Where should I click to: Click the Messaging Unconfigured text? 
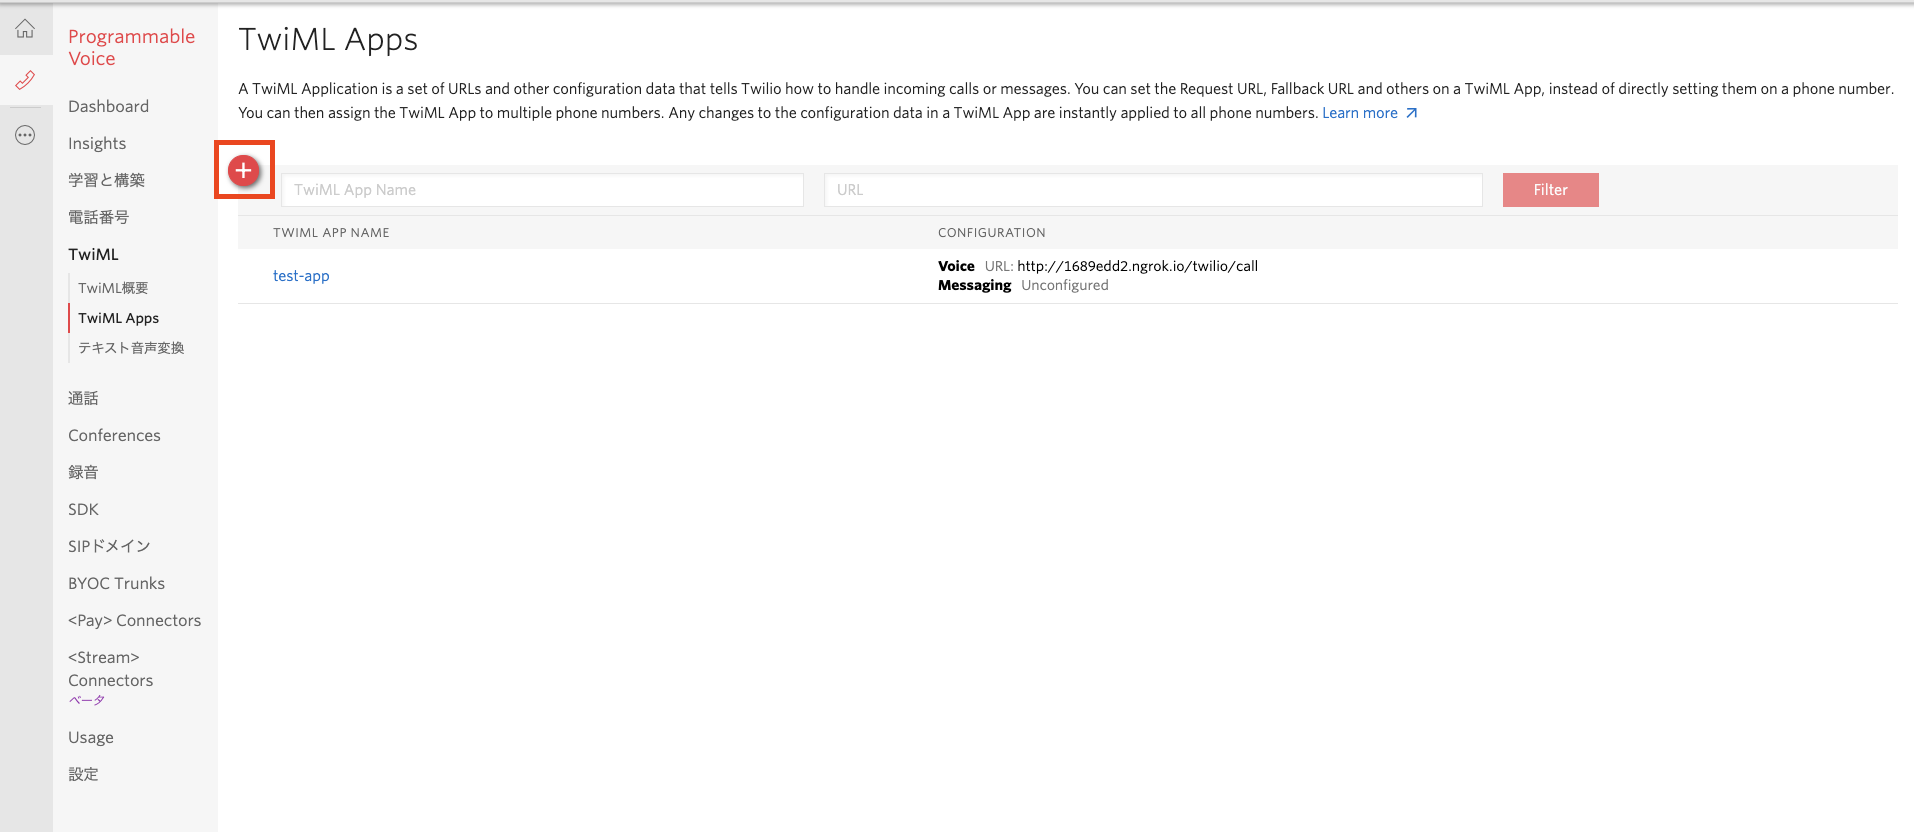click(x=1064, y=285)
